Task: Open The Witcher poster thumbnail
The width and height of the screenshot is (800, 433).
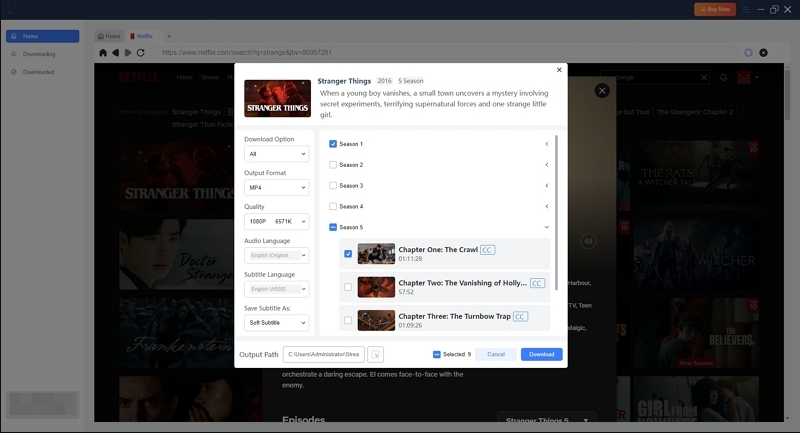Action: click(696, 254)
